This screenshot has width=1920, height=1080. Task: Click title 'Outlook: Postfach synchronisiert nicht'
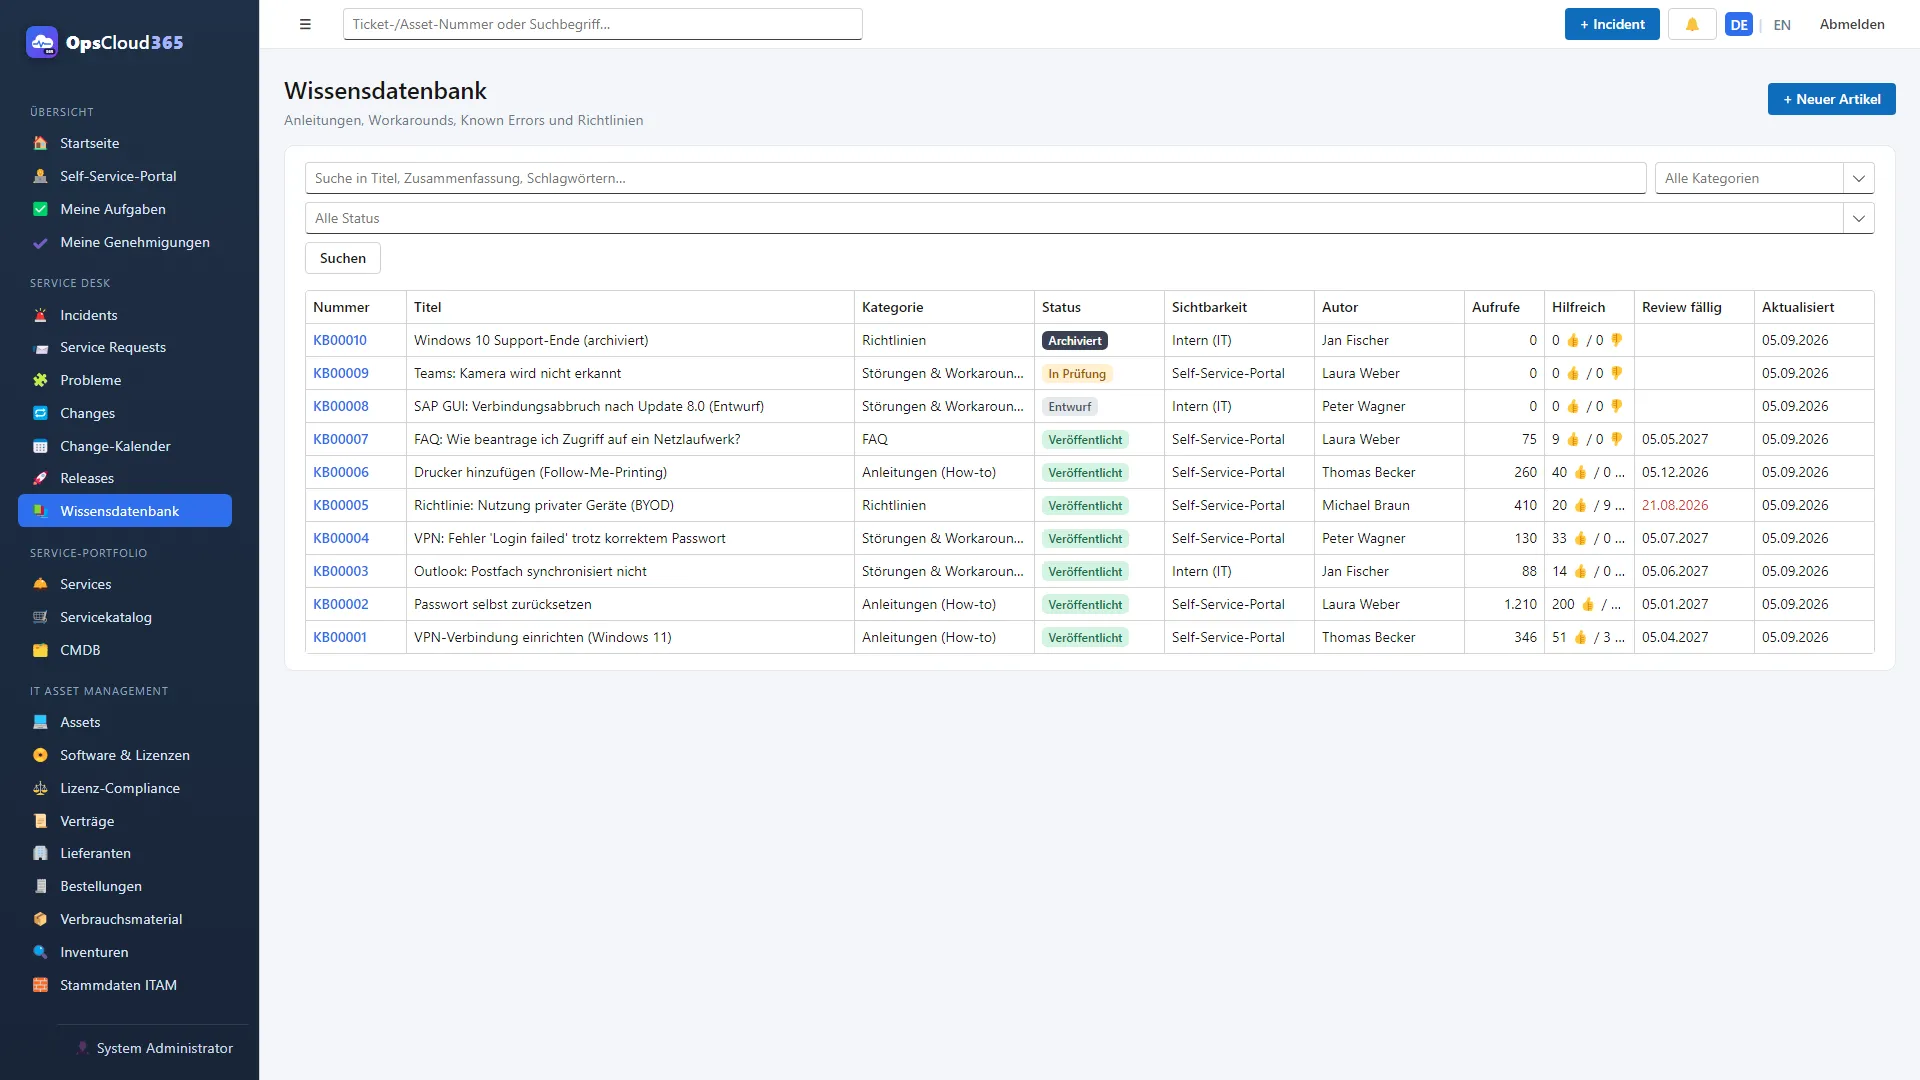click(x=530, y=571)
